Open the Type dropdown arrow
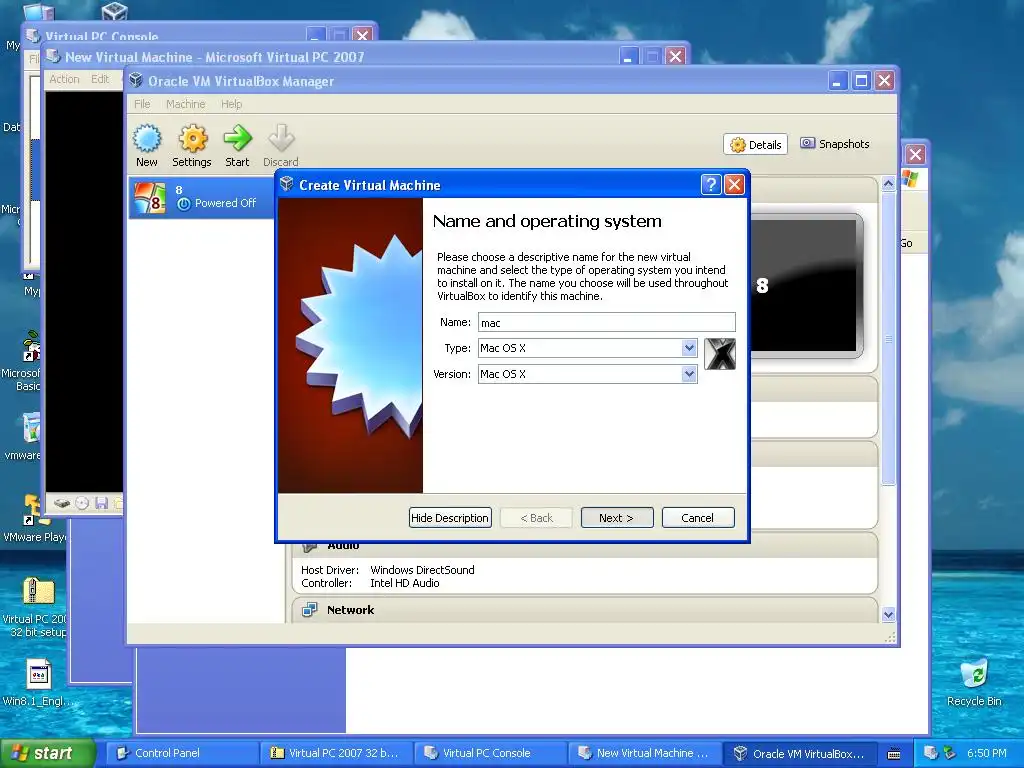 pos(689,348)
